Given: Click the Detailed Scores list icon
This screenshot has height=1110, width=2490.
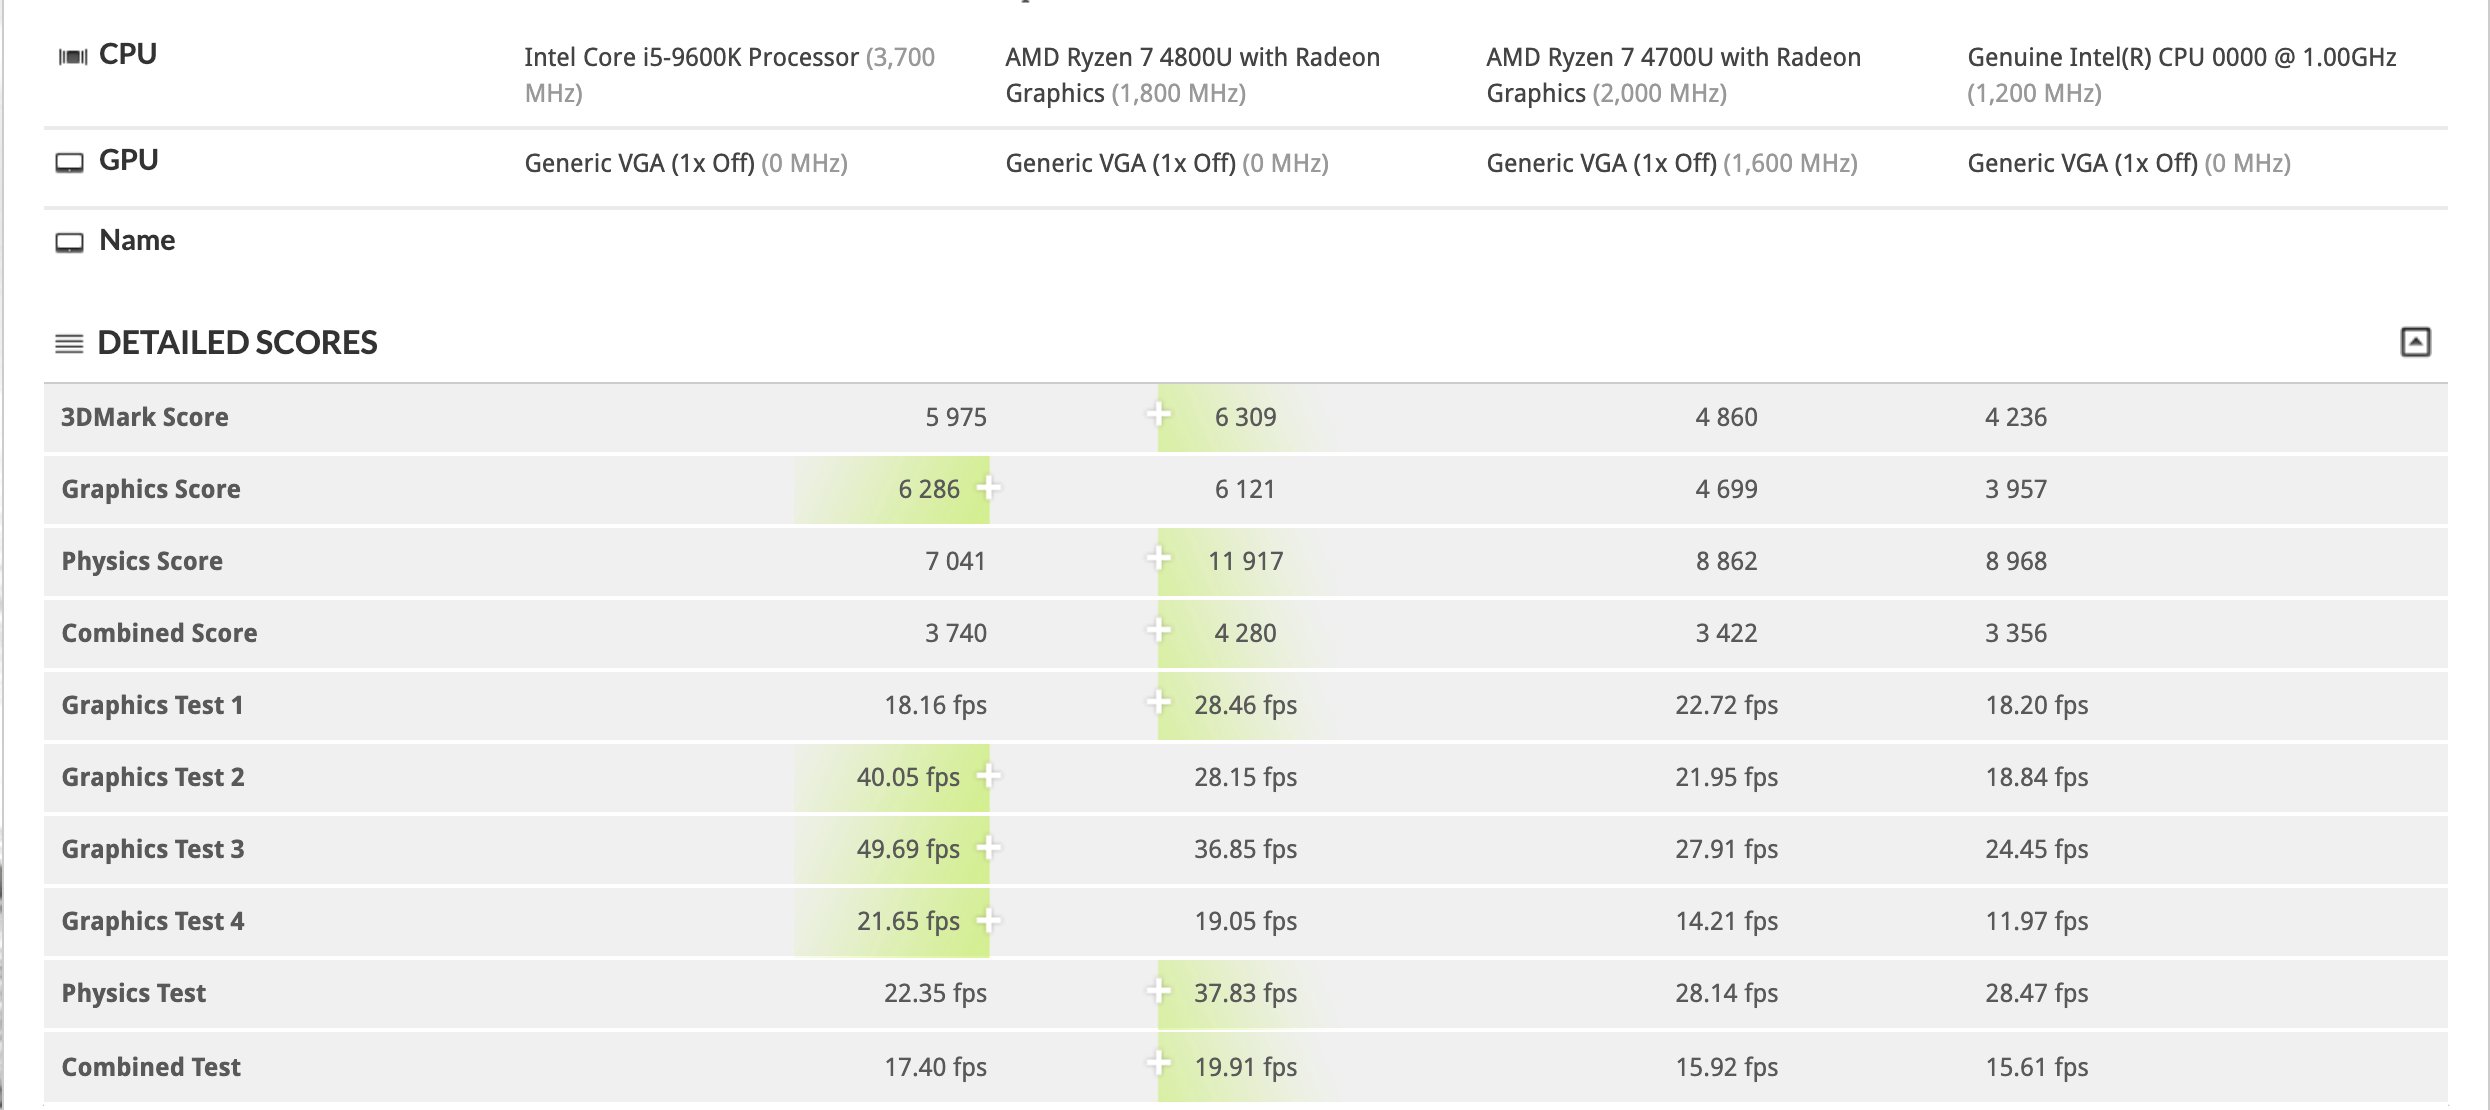Looking at the screenshot, I should pyautogui.click(x=69, y=344).
